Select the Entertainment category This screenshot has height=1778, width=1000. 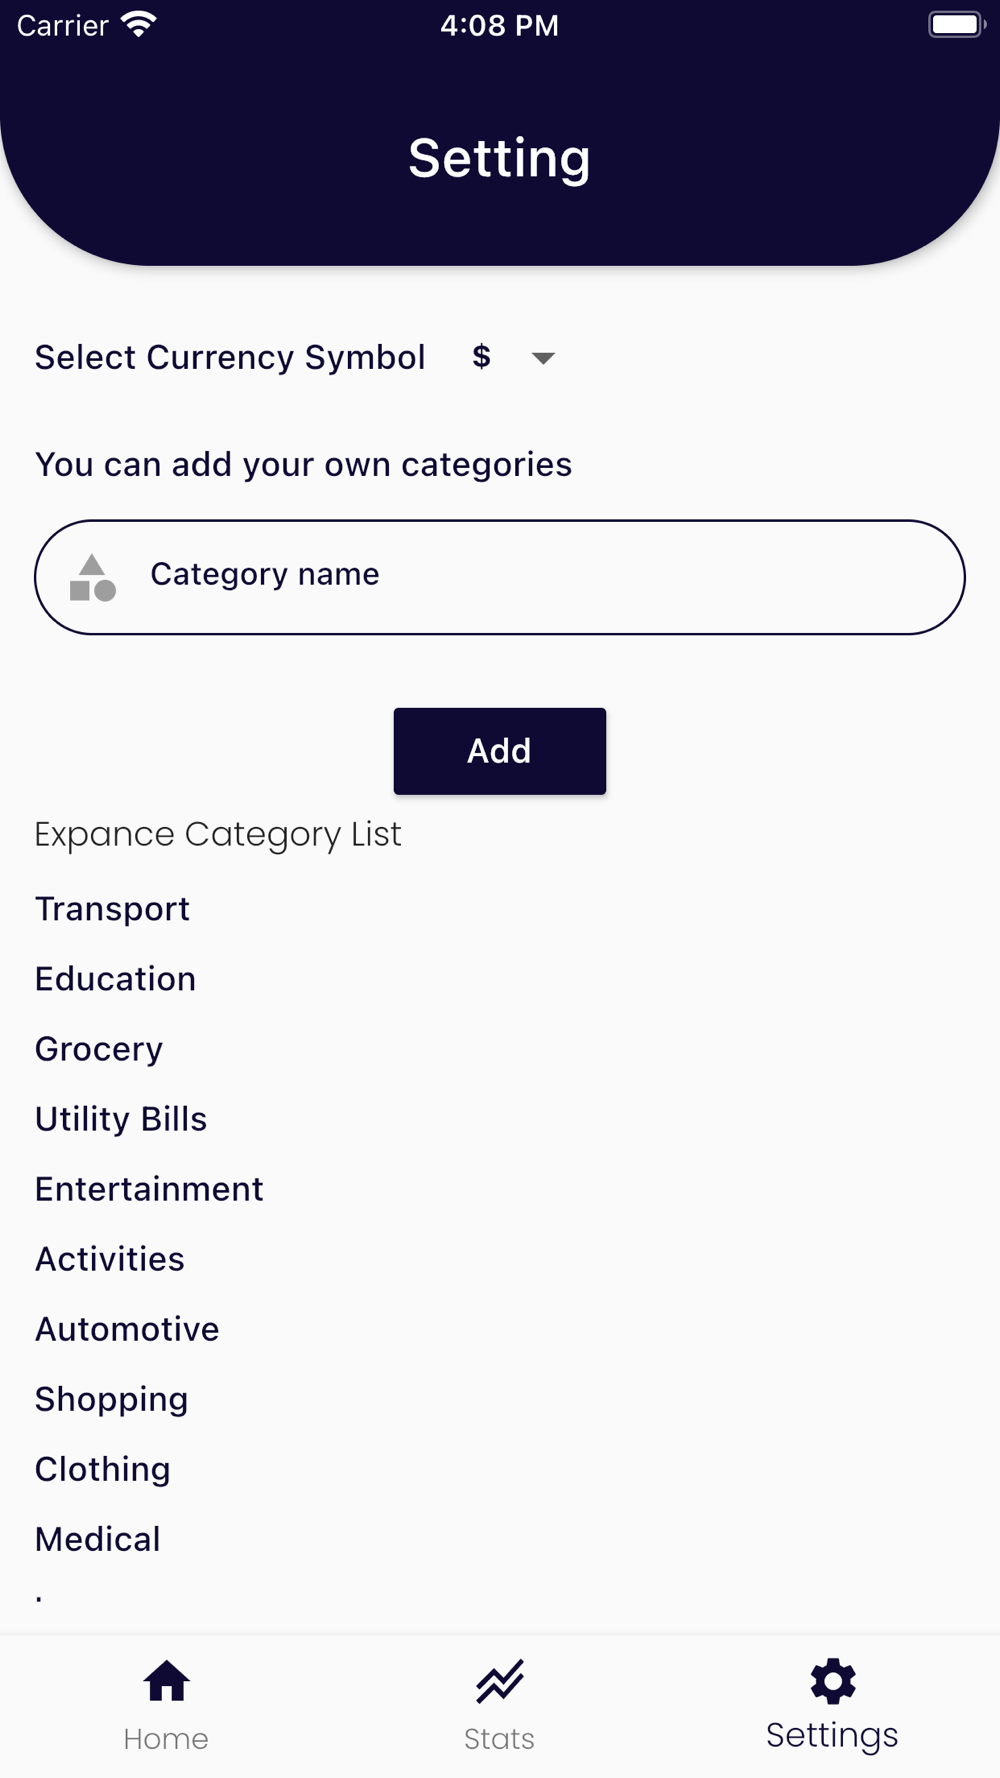(x=149, y=1189)
